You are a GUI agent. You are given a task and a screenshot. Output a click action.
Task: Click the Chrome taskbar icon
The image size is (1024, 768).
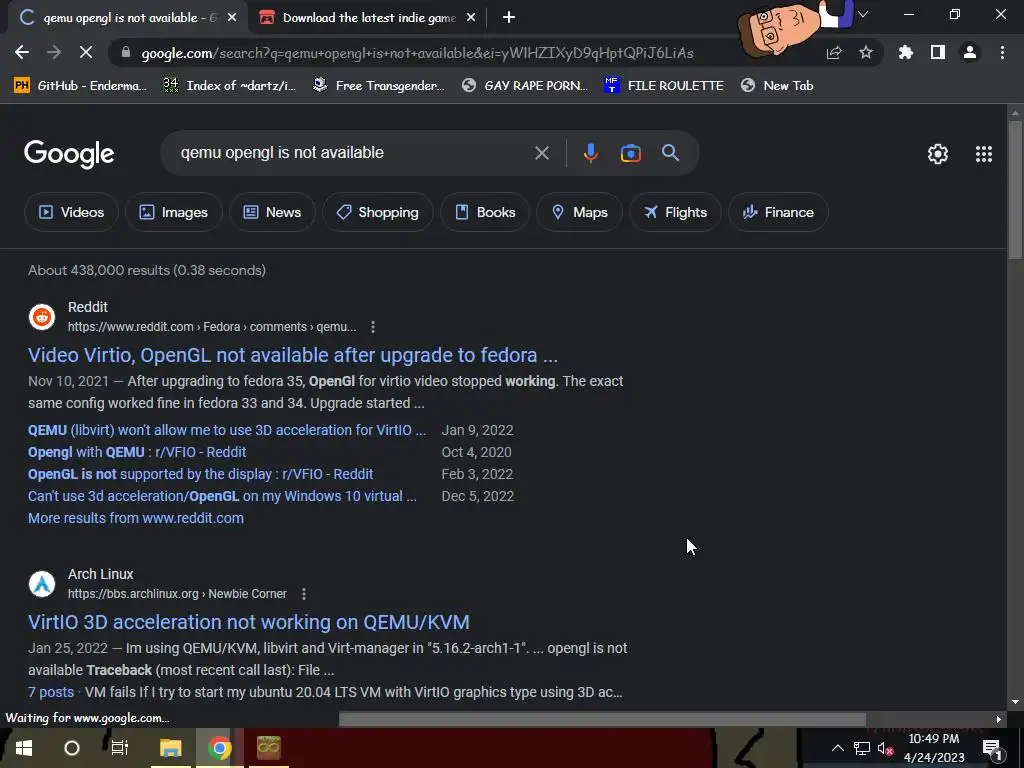tap(219, 748)
